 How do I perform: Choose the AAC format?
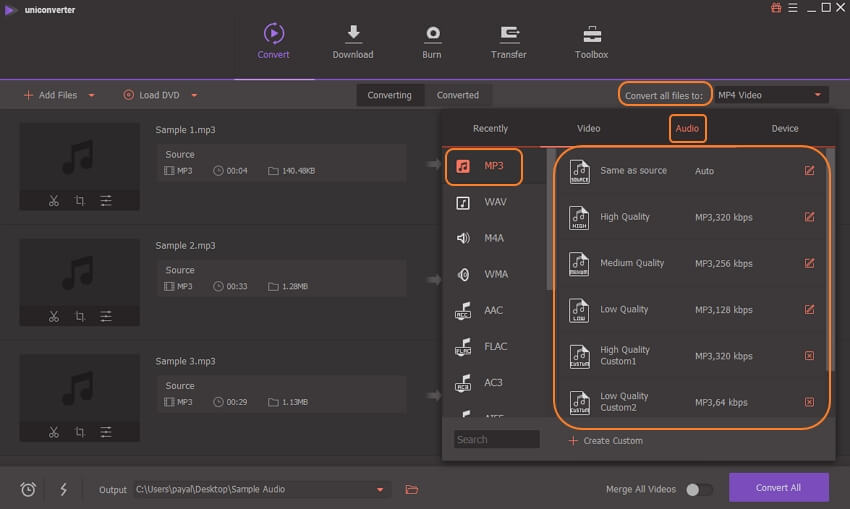coord(494,311)
